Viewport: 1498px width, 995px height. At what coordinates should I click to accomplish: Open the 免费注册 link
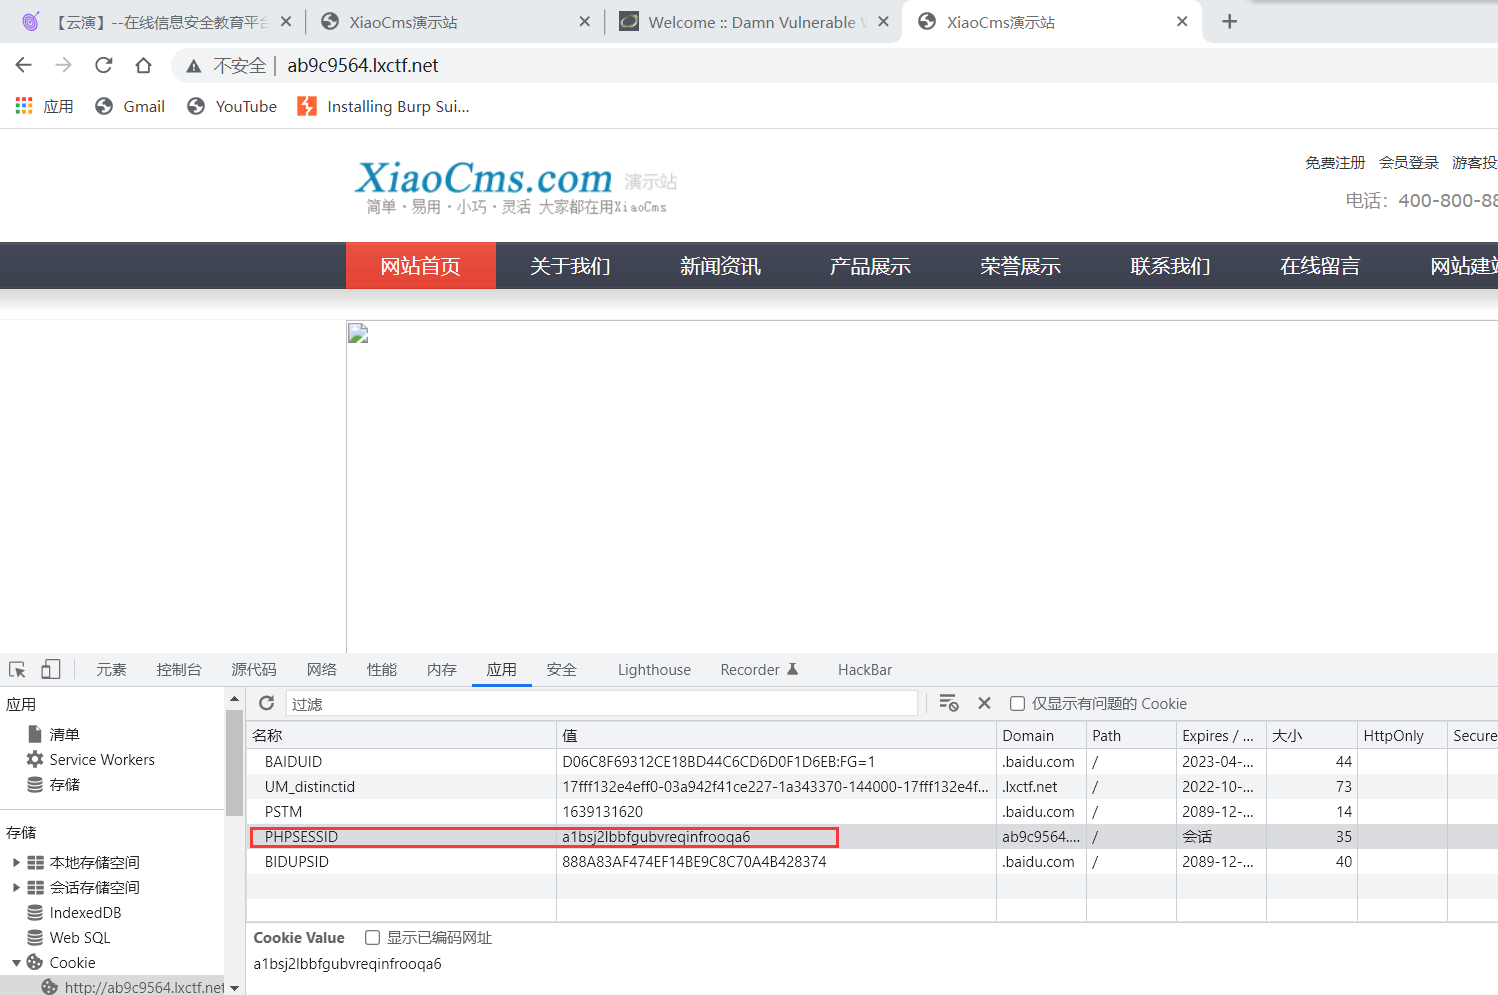click(1335, 162)
